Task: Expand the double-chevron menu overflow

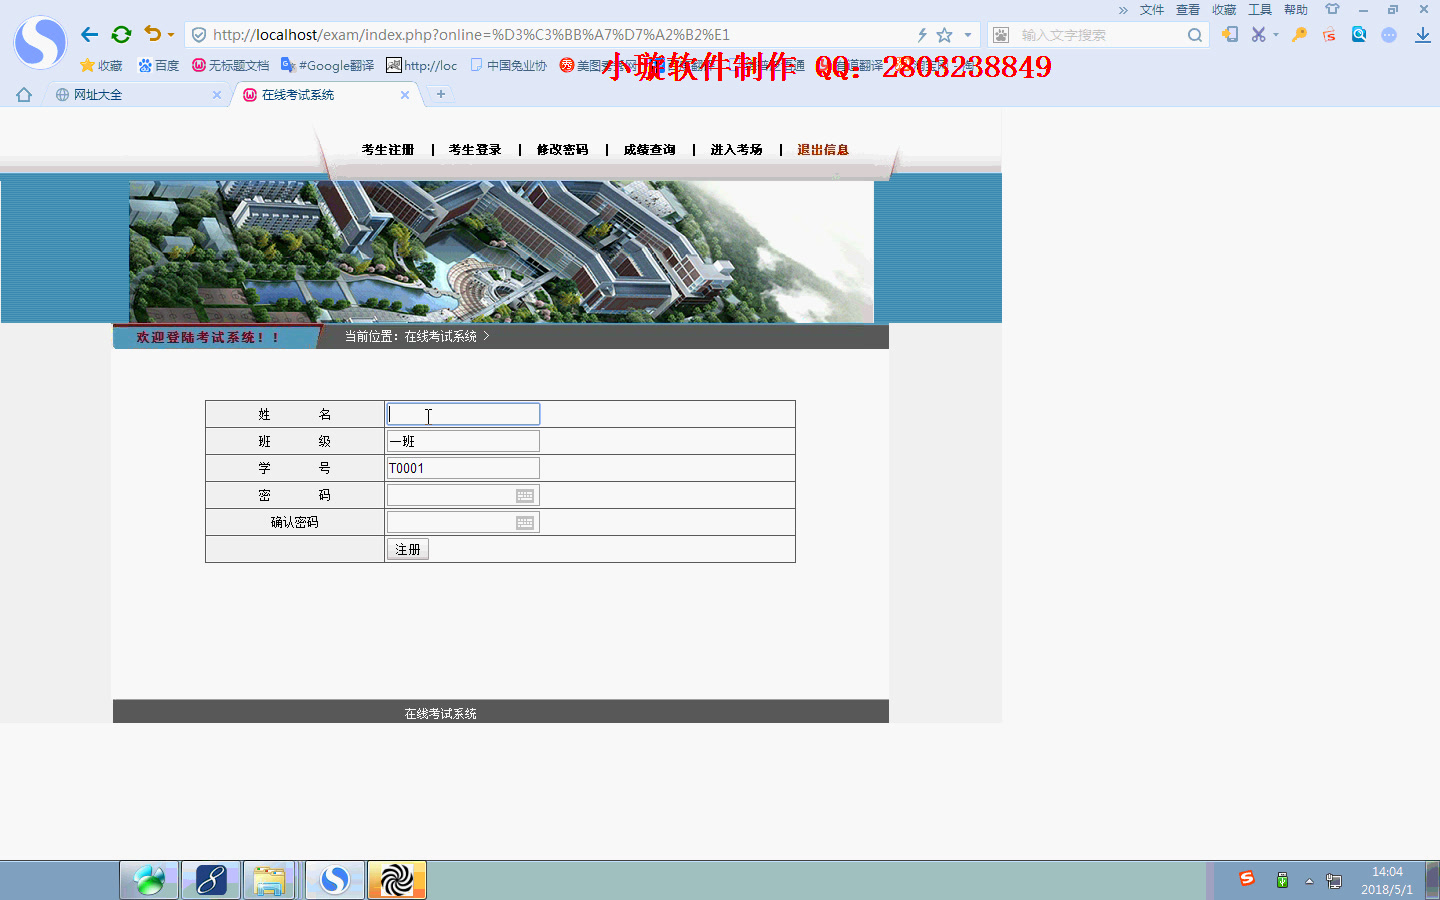Action: coord(1123,10)
